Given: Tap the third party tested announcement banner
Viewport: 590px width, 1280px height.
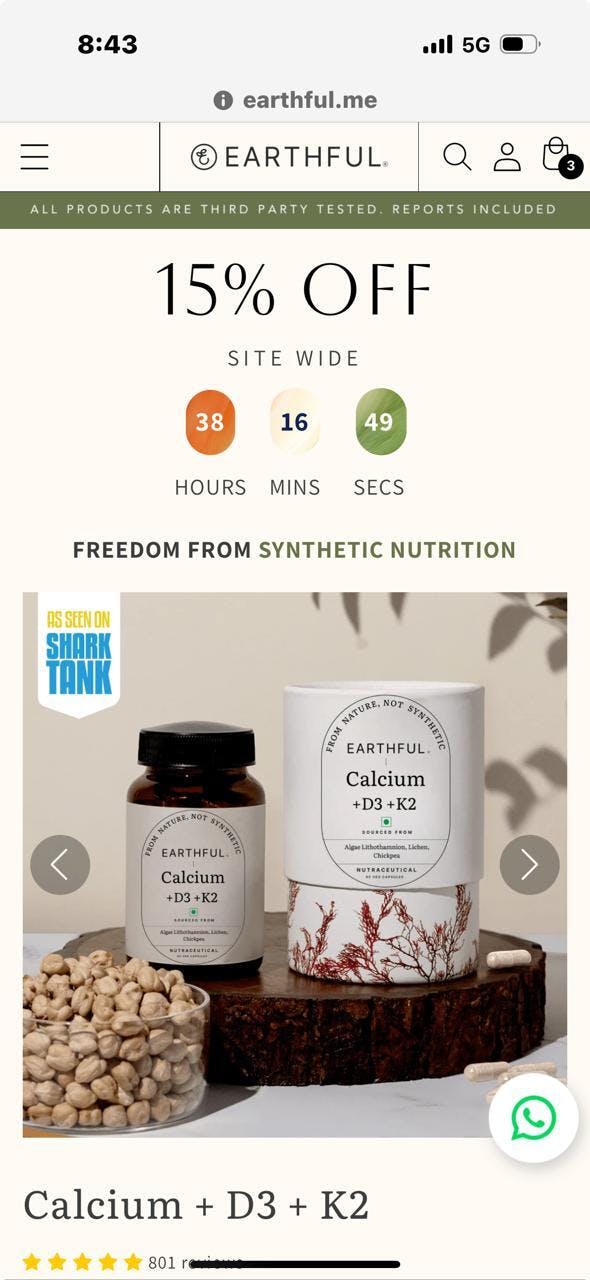Looking at the screenshot, I should (295, 210).
